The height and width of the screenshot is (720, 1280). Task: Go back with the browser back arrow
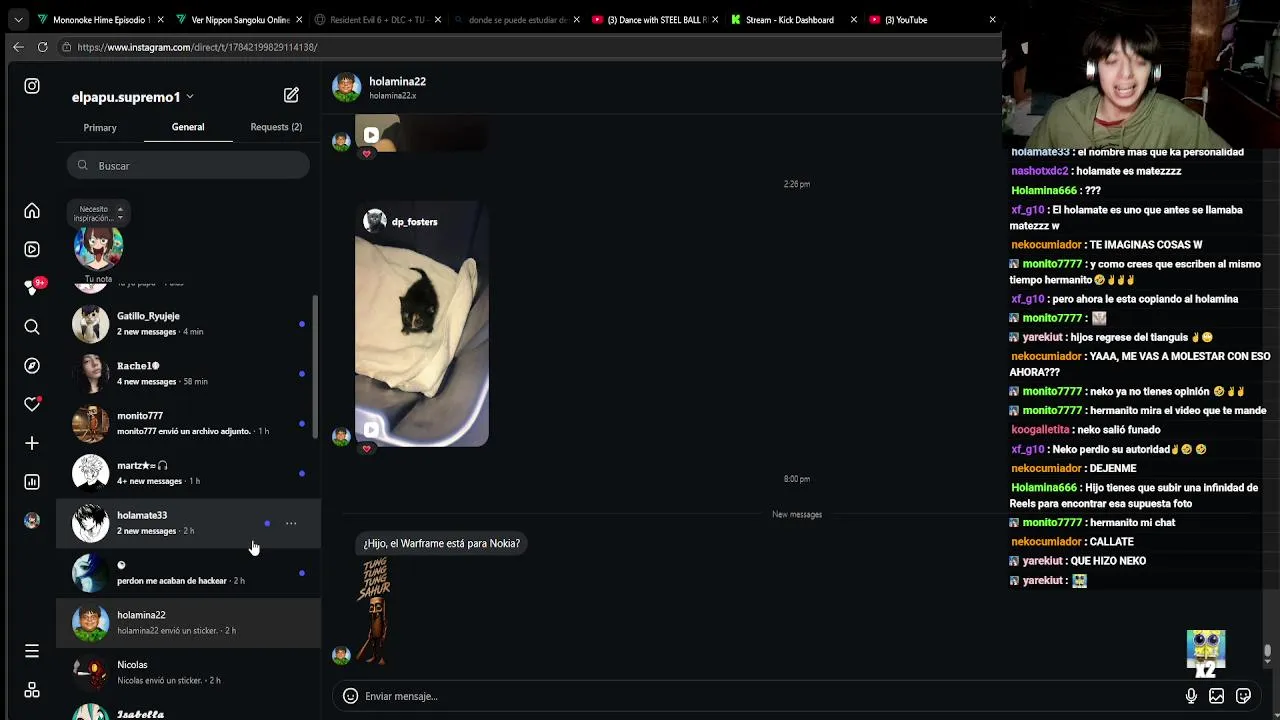point(18,47)
